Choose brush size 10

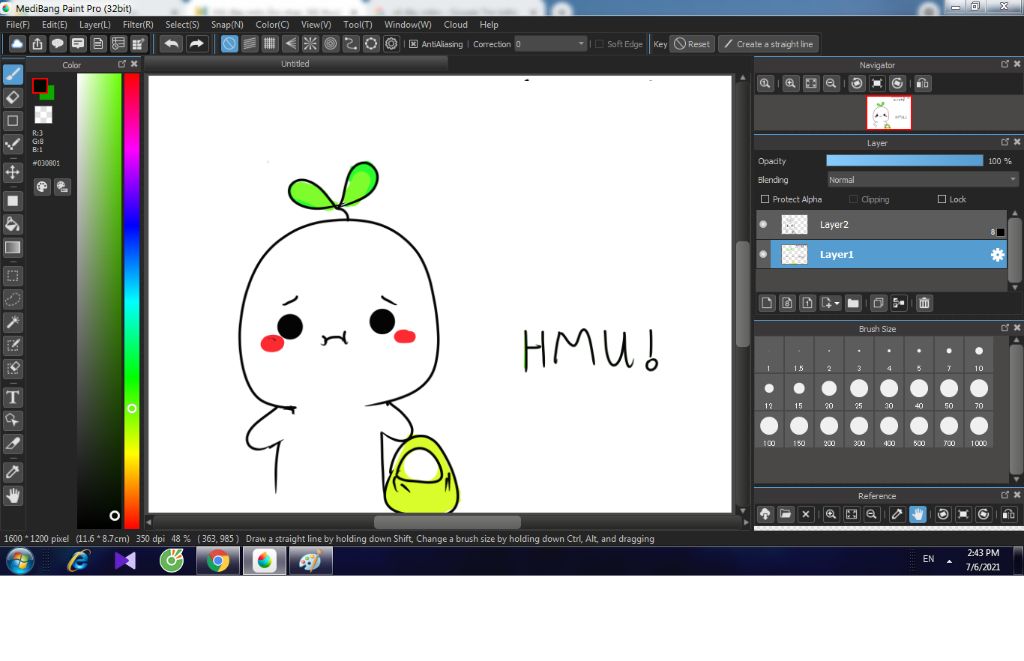tap(978, 356)
